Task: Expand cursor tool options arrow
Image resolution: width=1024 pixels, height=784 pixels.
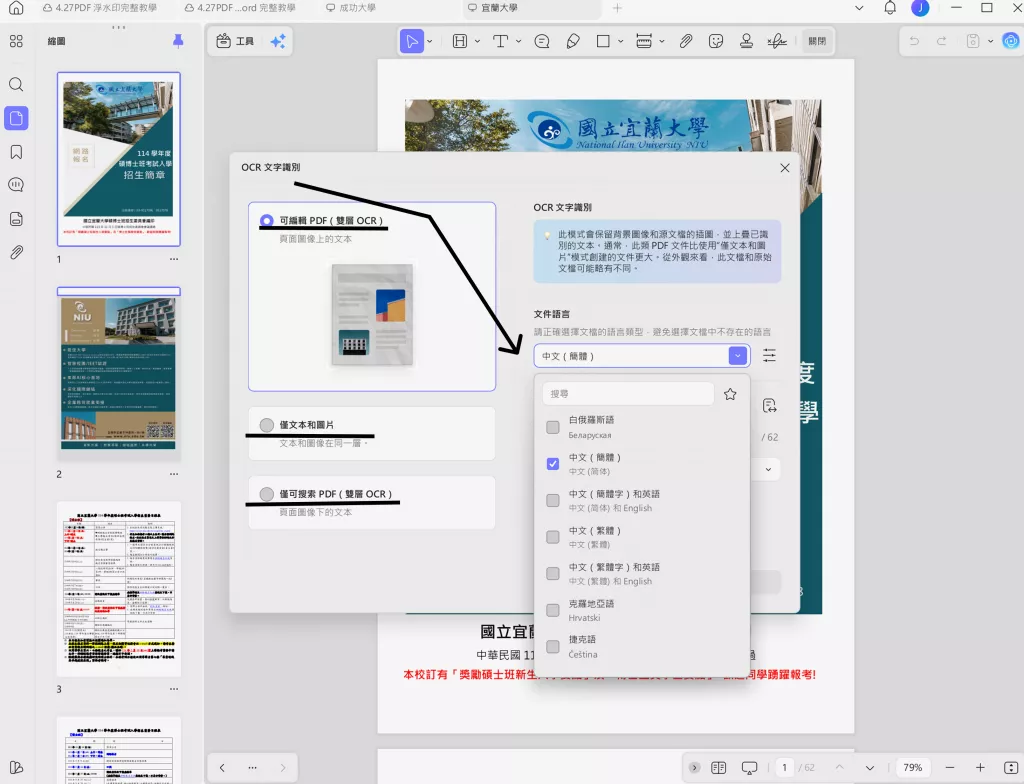Action: pos(430,41)
